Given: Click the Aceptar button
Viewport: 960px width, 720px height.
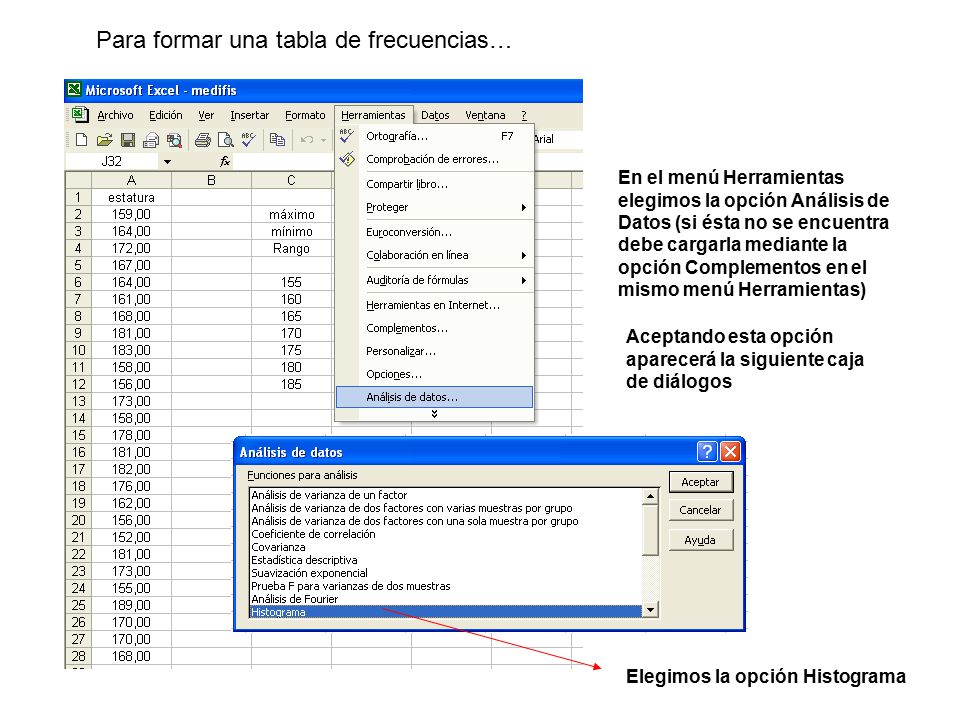Looking at the screenshot, I should point(700,482).
